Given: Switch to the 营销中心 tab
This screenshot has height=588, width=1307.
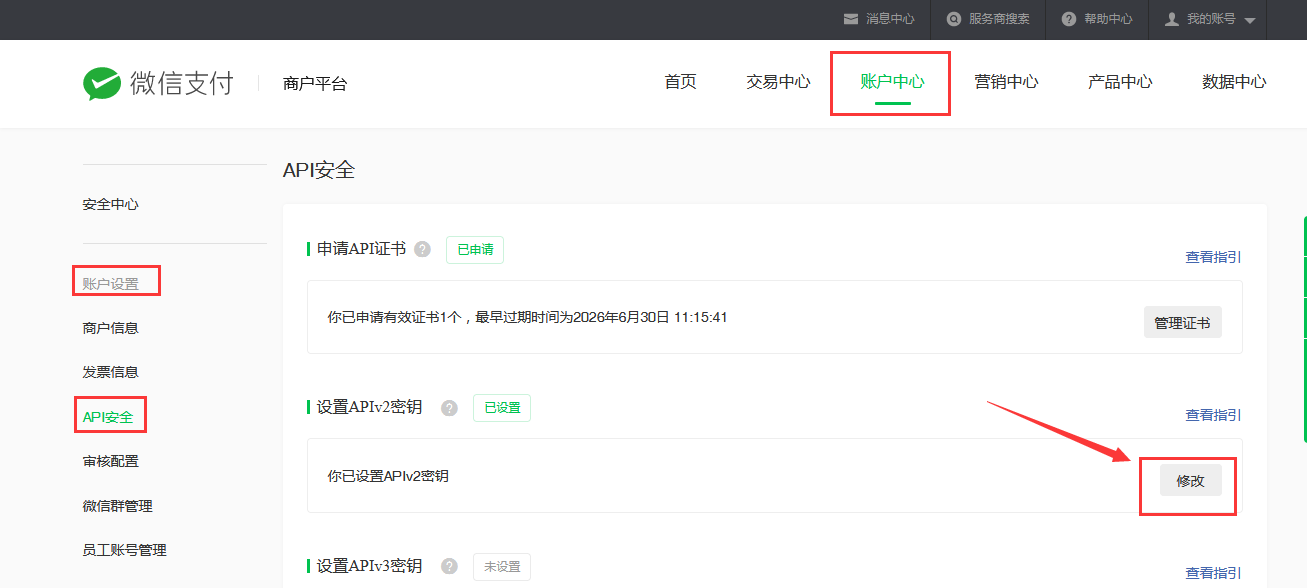Looking at the screenshot, I should click(1006, 82).
